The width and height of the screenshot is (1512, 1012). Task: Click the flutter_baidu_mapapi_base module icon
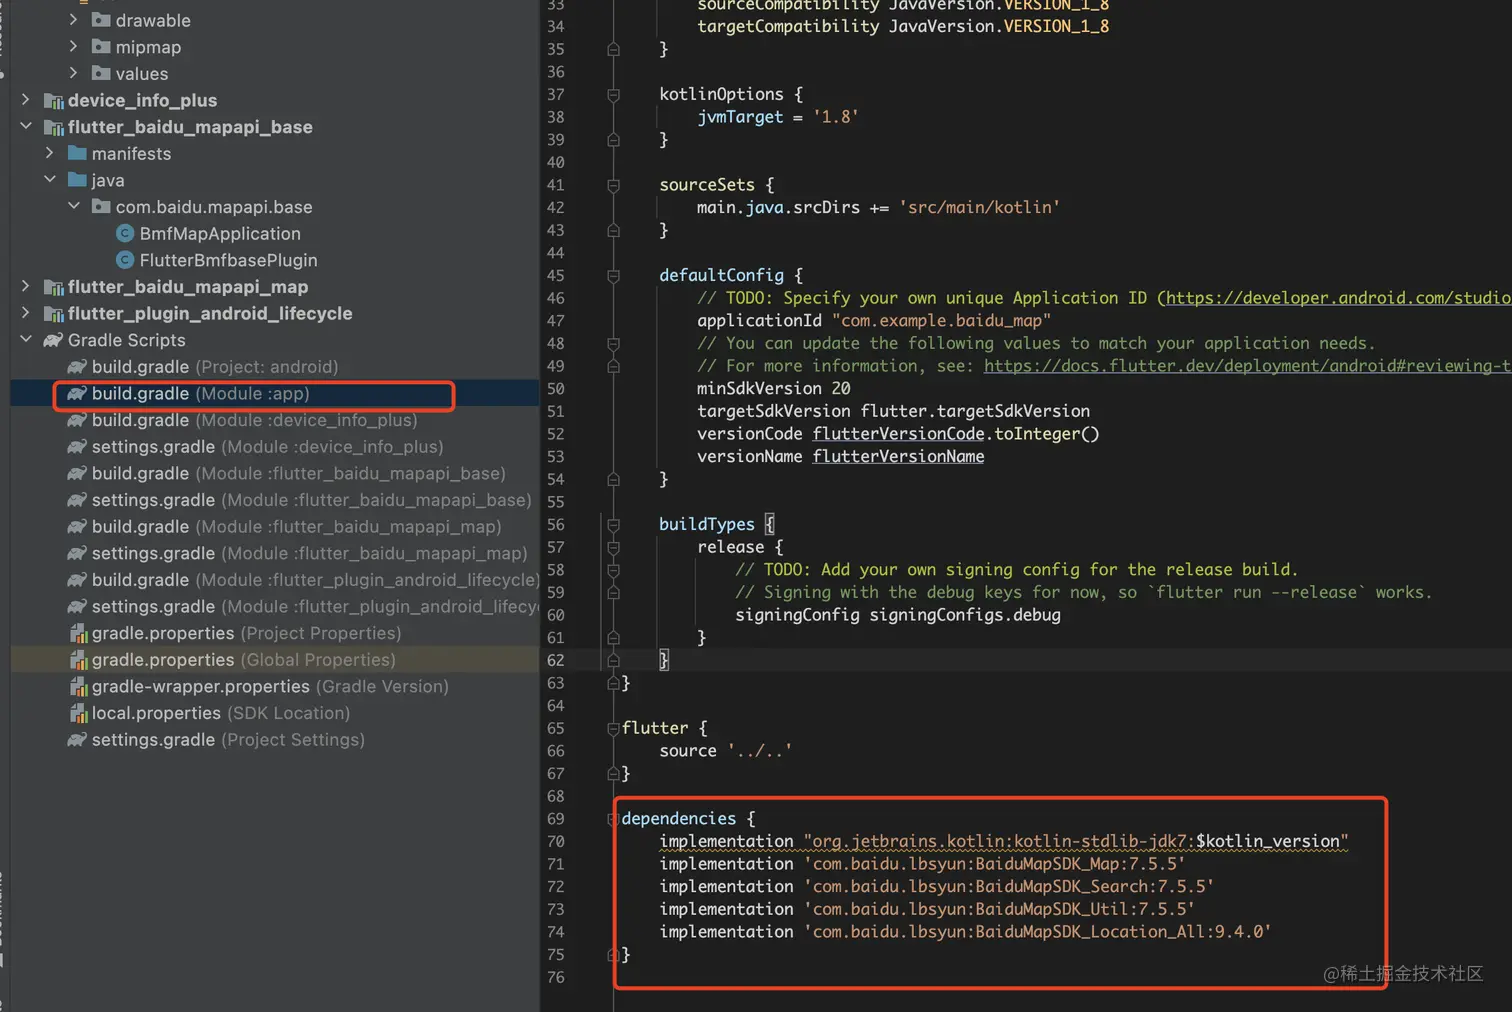pos(54,127)
